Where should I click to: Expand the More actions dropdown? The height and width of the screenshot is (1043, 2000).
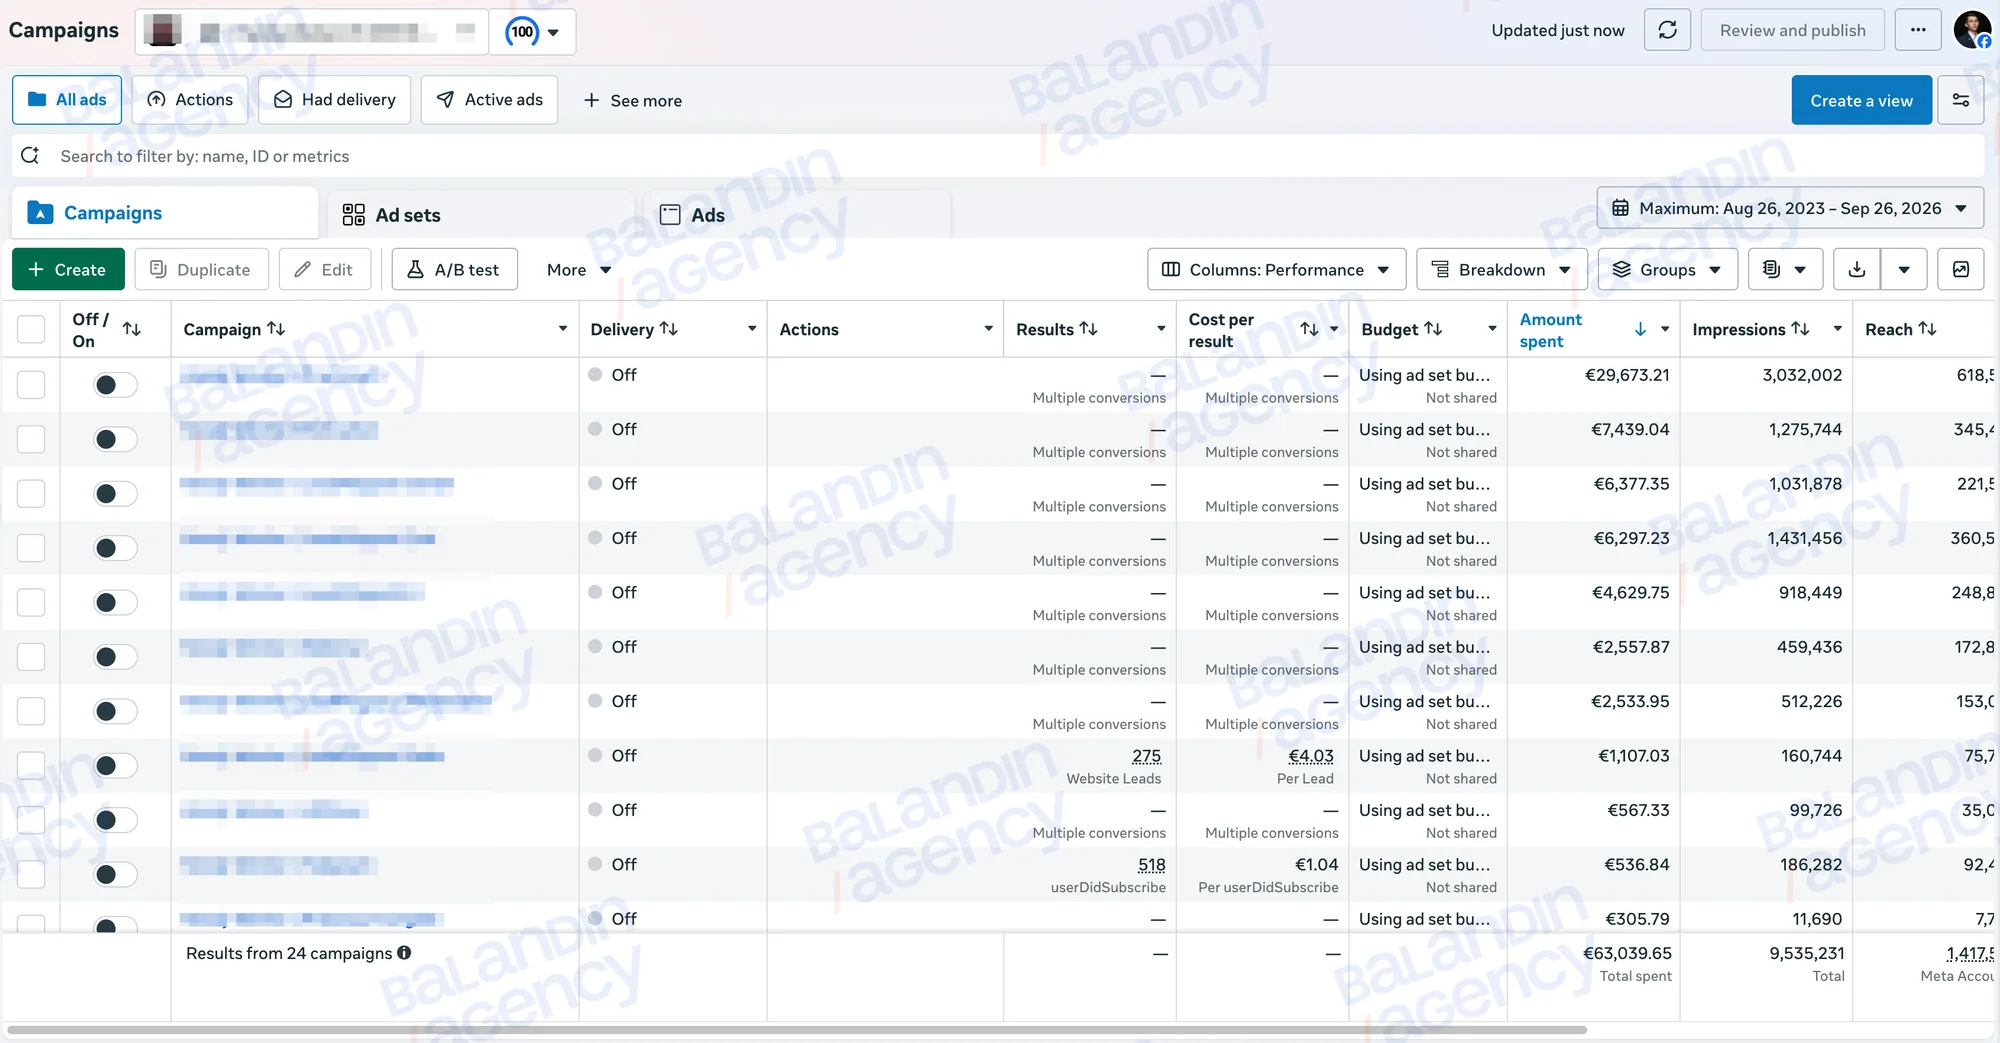578,270
